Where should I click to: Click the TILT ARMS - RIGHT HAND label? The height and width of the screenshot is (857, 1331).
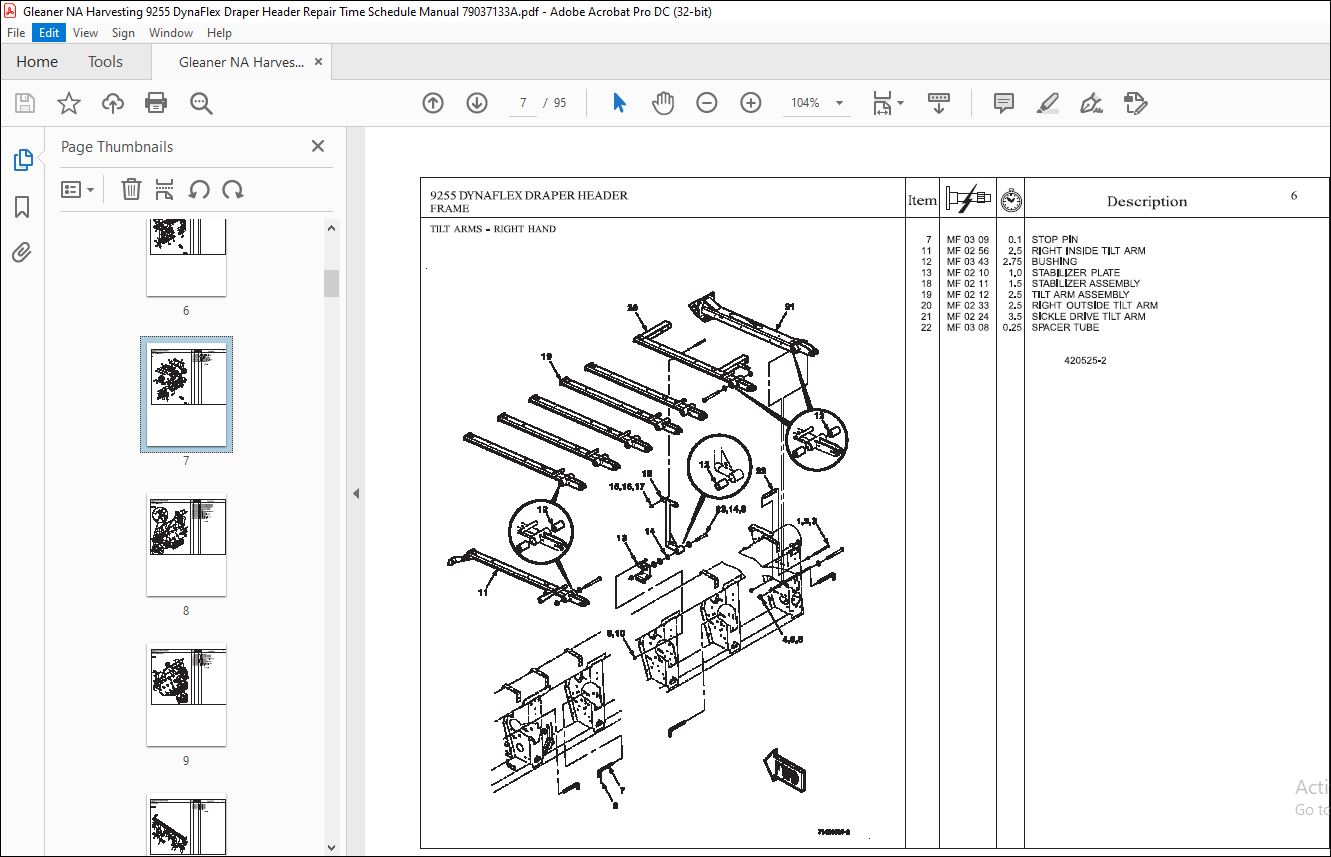[493, 229]
